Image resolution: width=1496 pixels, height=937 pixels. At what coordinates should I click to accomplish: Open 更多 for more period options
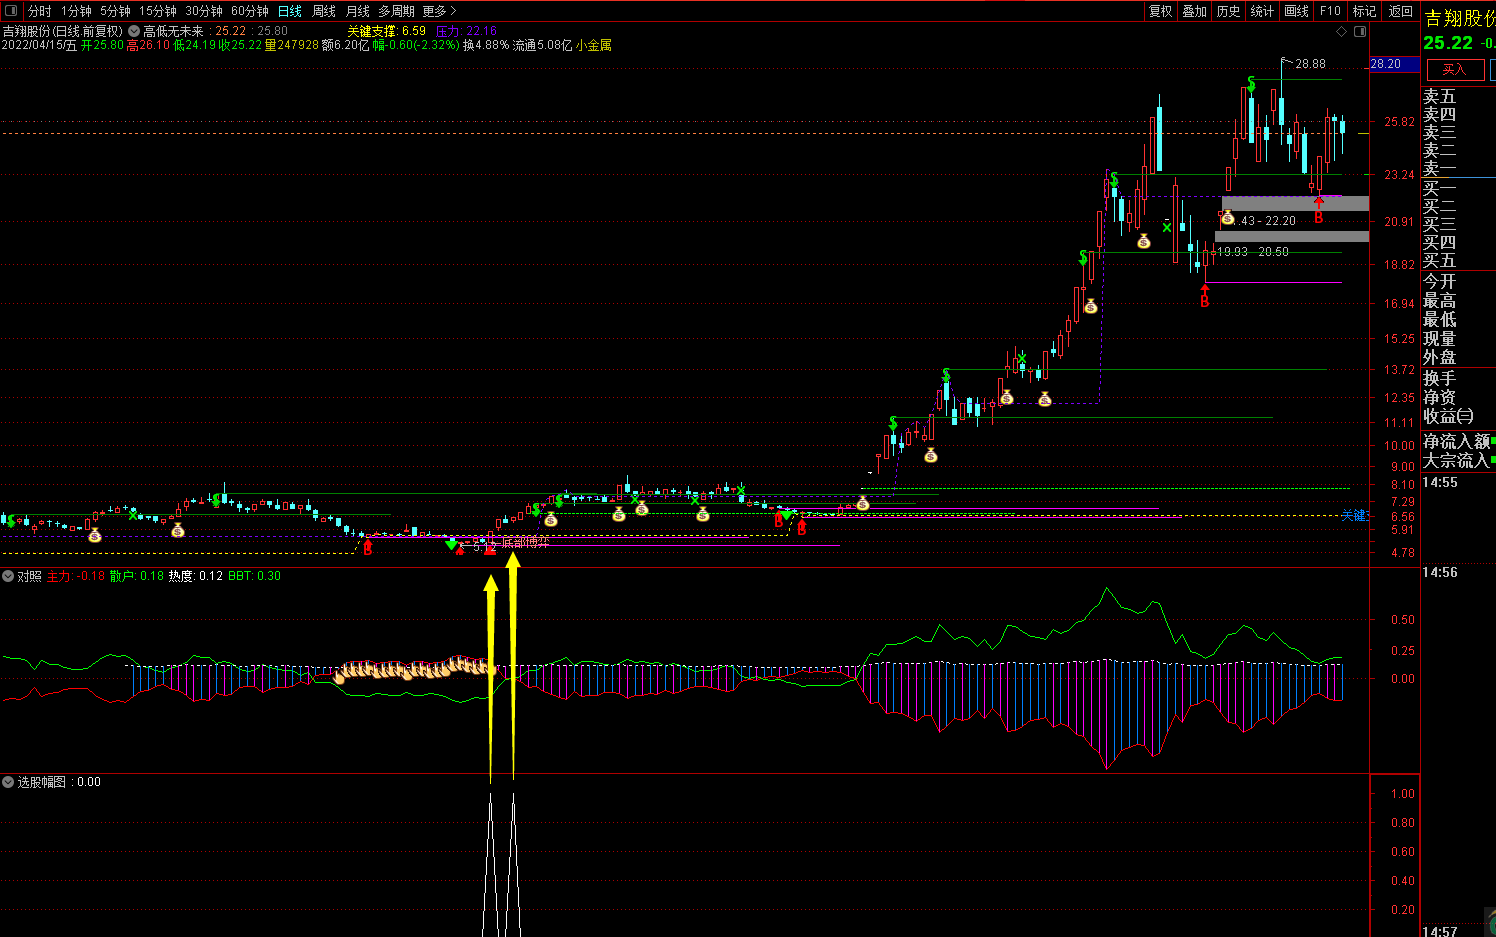click(439, 11)
